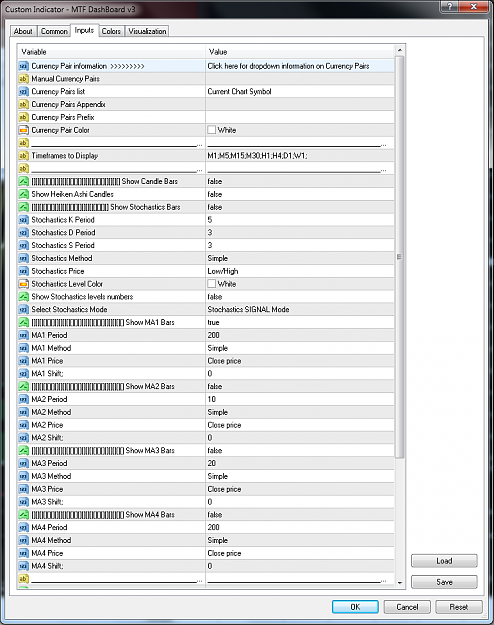Toggle Show Candle Bars false value
Image resolution: width=494 pixels, height=625 pixels.
coord(300,181)
